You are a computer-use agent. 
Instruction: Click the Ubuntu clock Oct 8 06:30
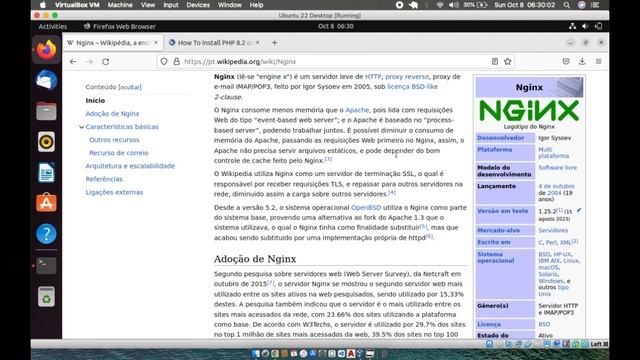(336, 26)
